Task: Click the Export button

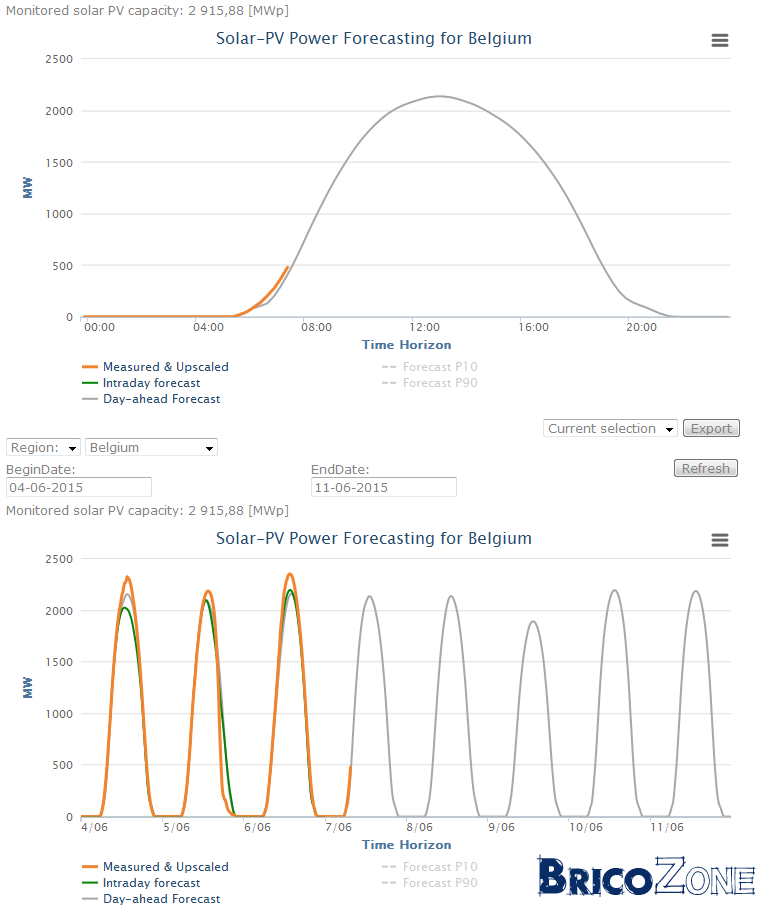Action: tap(711, 429)
